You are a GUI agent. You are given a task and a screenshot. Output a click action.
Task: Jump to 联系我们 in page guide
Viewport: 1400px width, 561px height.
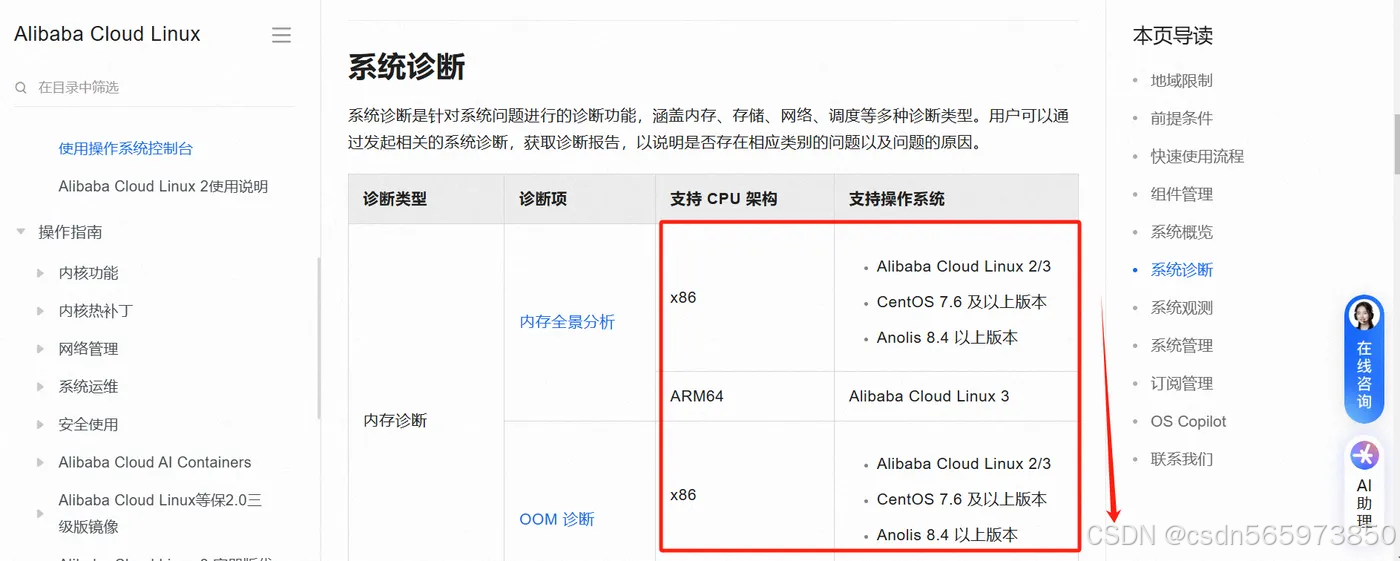click(1181, 460)
